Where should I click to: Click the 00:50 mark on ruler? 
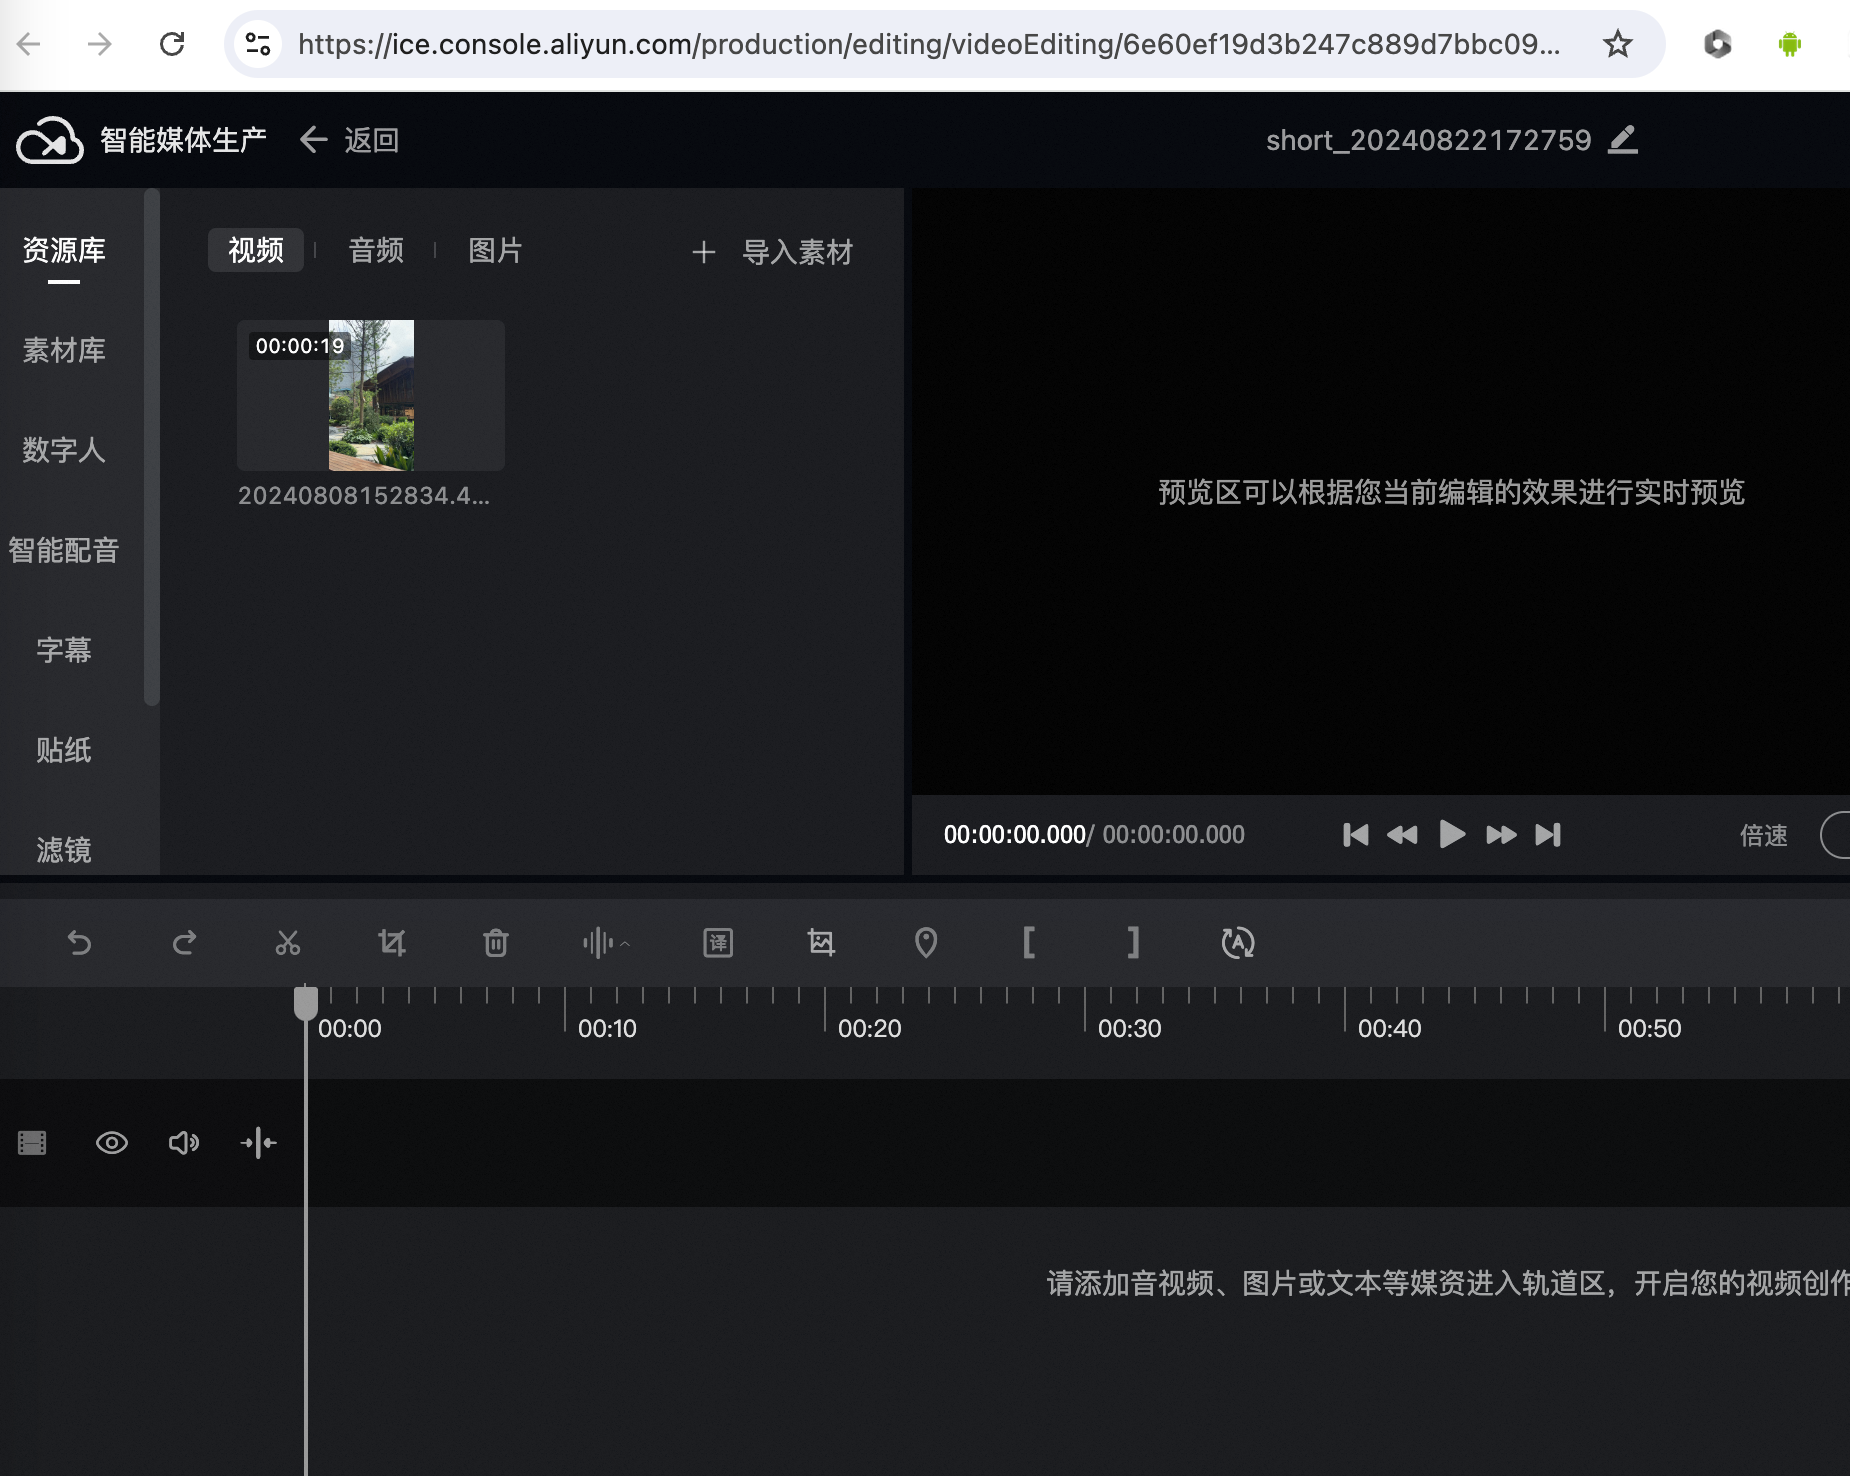click(x=1650, y=1028)
